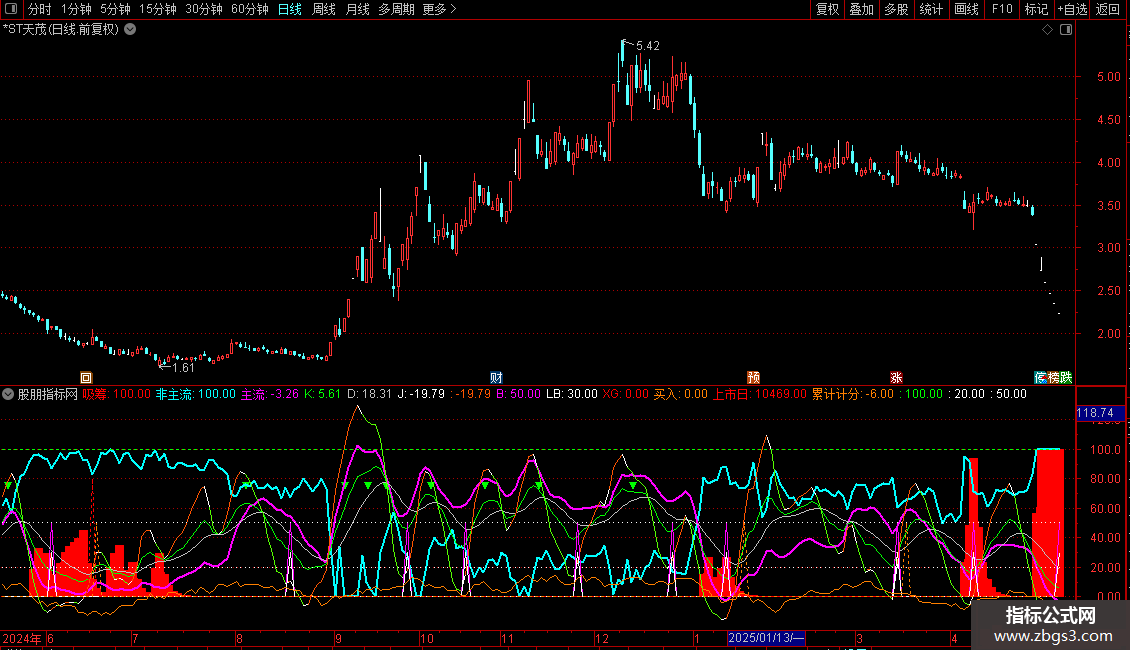
Task: Click the LB: 30.00 indicator value
Action: point(571,394)
